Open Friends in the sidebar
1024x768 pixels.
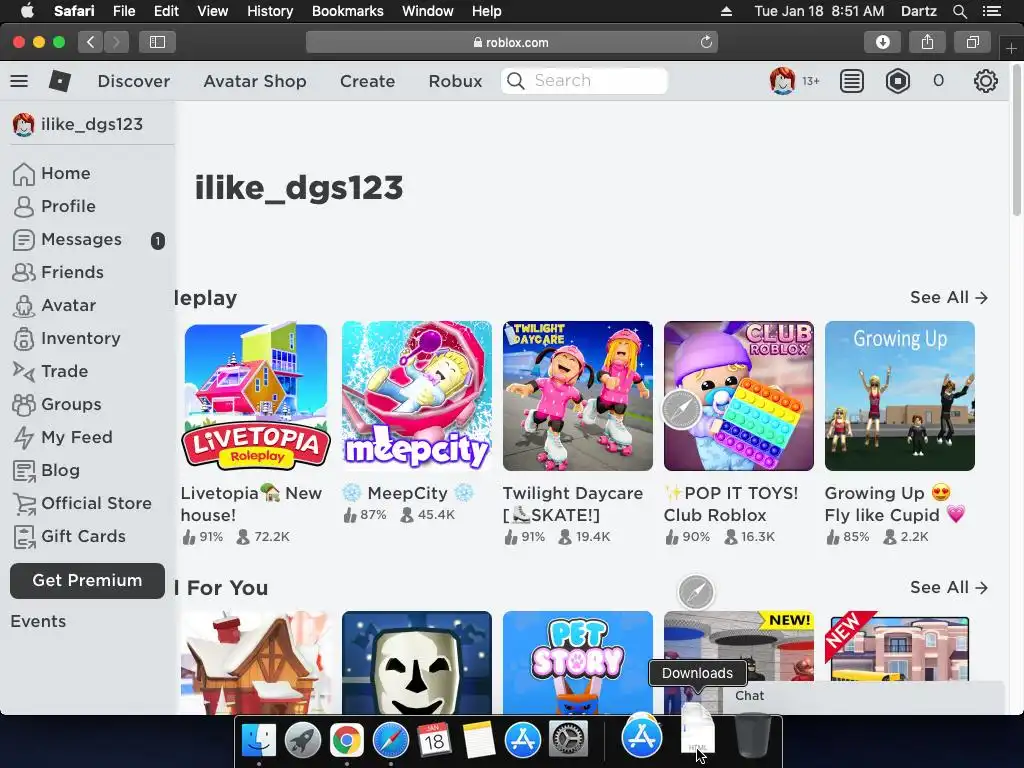coord(58,272)
